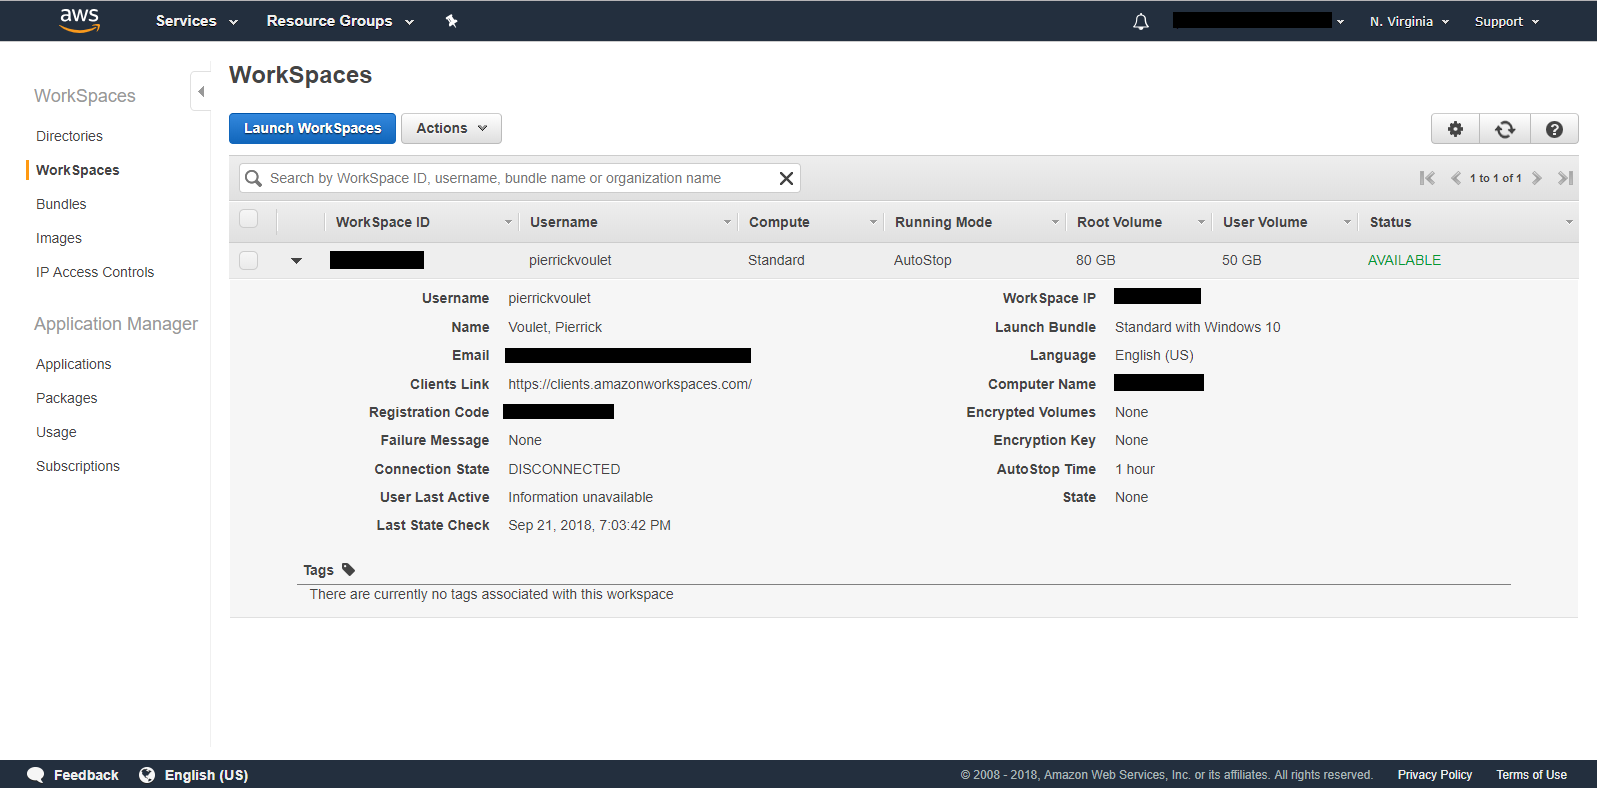The width and height of the screenshot is (1597, 788).
Task: Open the WorkSpace ID column filter arrow
Action: (508, 222)
